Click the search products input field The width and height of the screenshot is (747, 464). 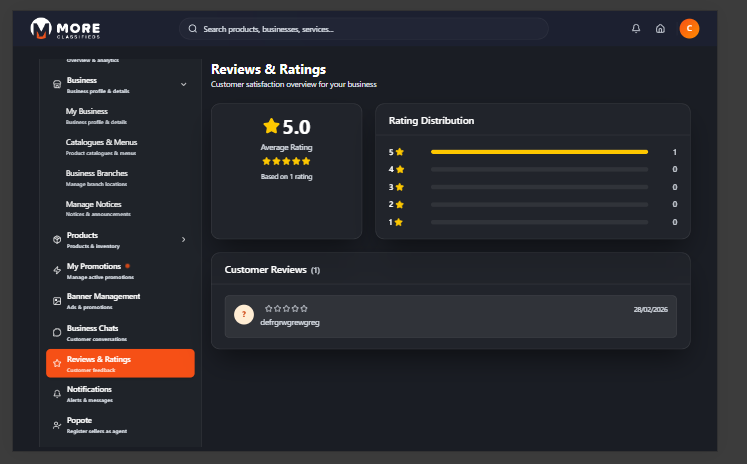365,29
